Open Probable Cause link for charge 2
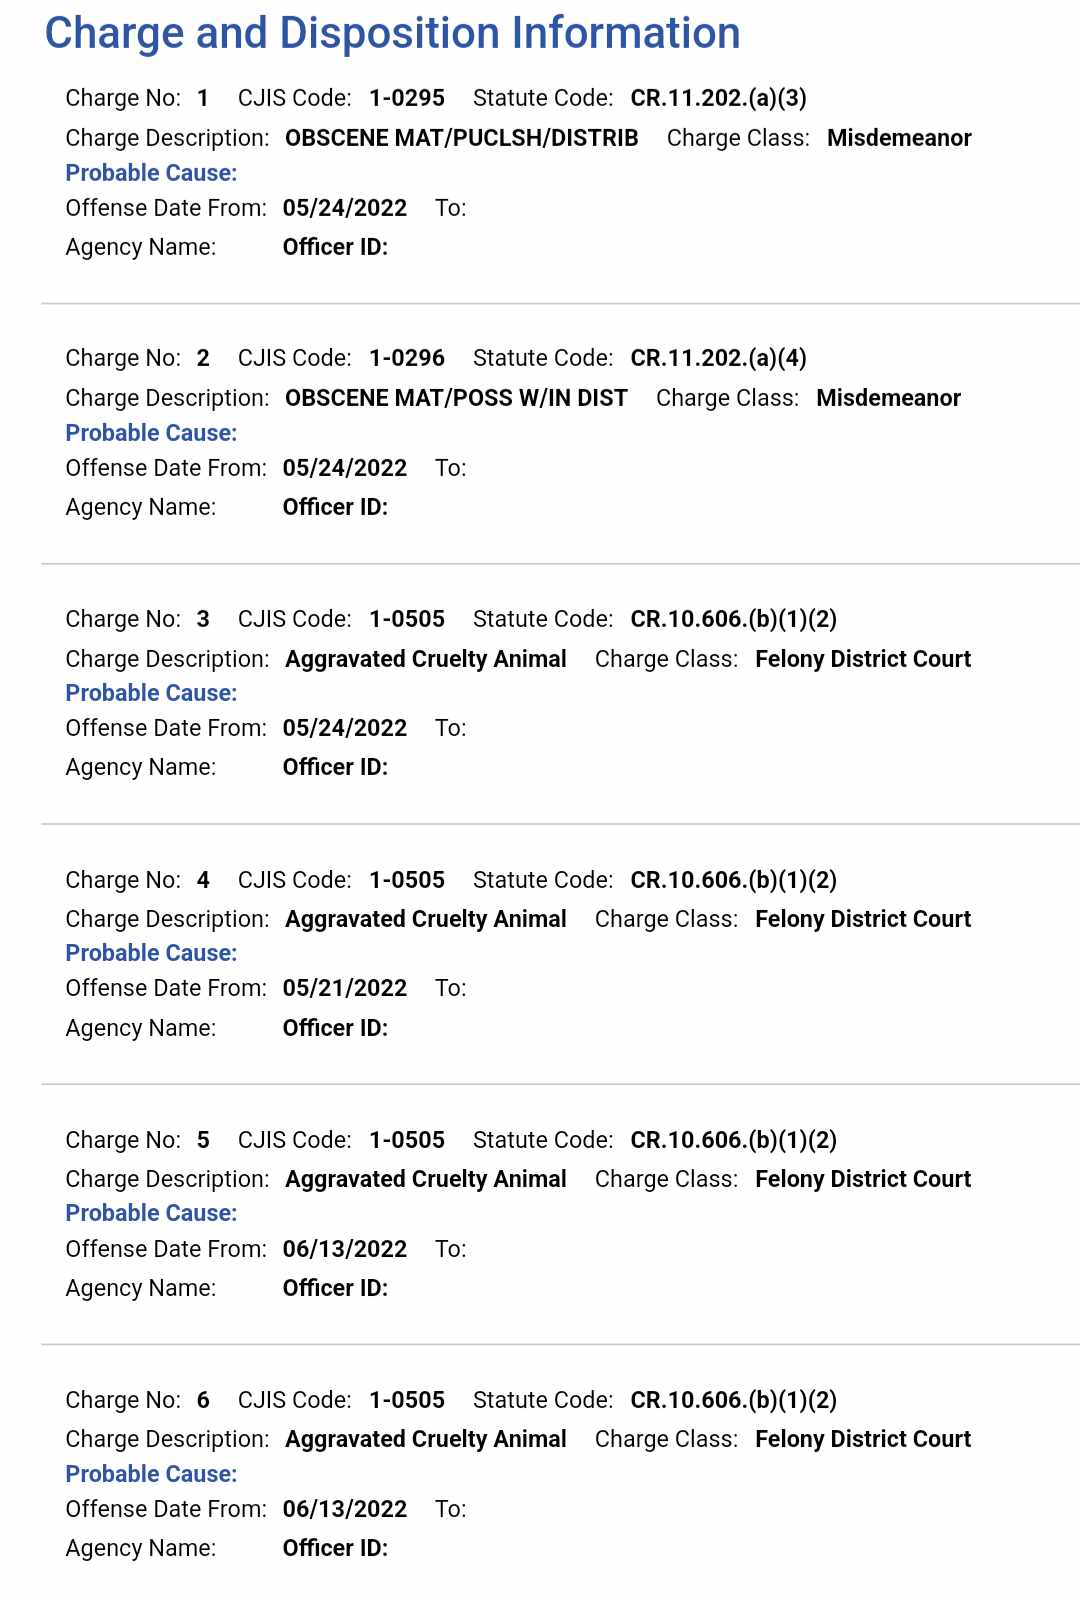The width and height of the screenshot is (1080, 1598). click(x=151, y=433)
